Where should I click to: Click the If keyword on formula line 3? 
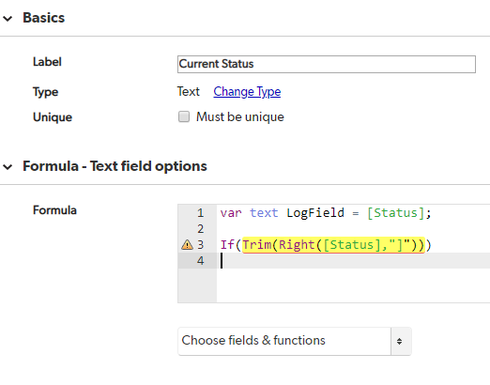click(x=227, y=245)
